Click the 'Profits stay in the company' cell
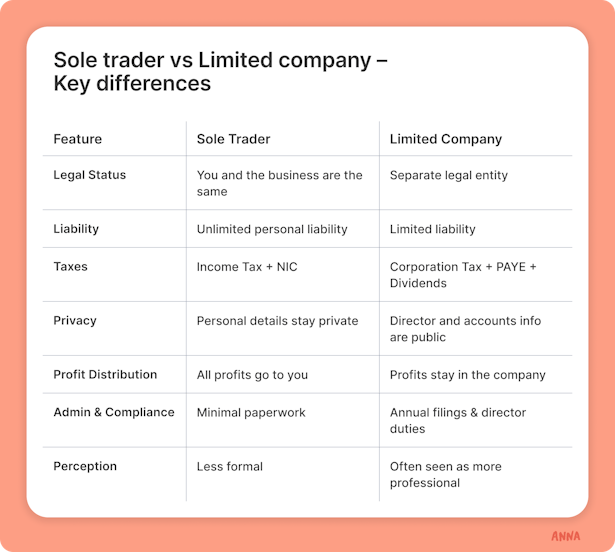Image resolution: width=615 pixels, height=552 pixels. click(x=468, y=375)
